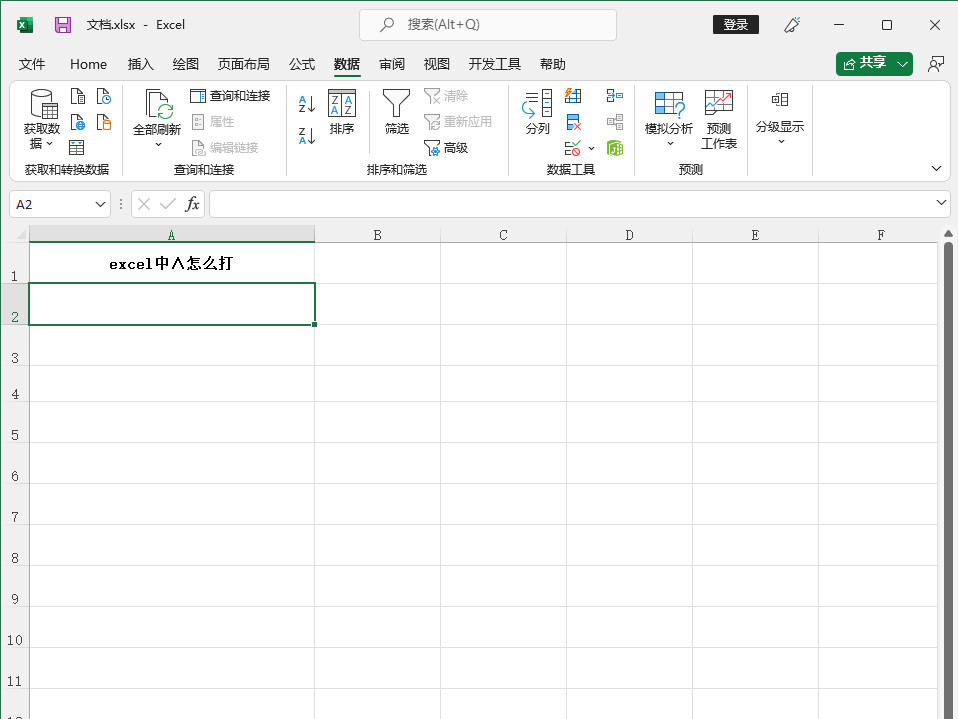This screenshot has height=719, width=958.
Task: Click the 清除 clear filter button
Action: click(x=446, y=96)
